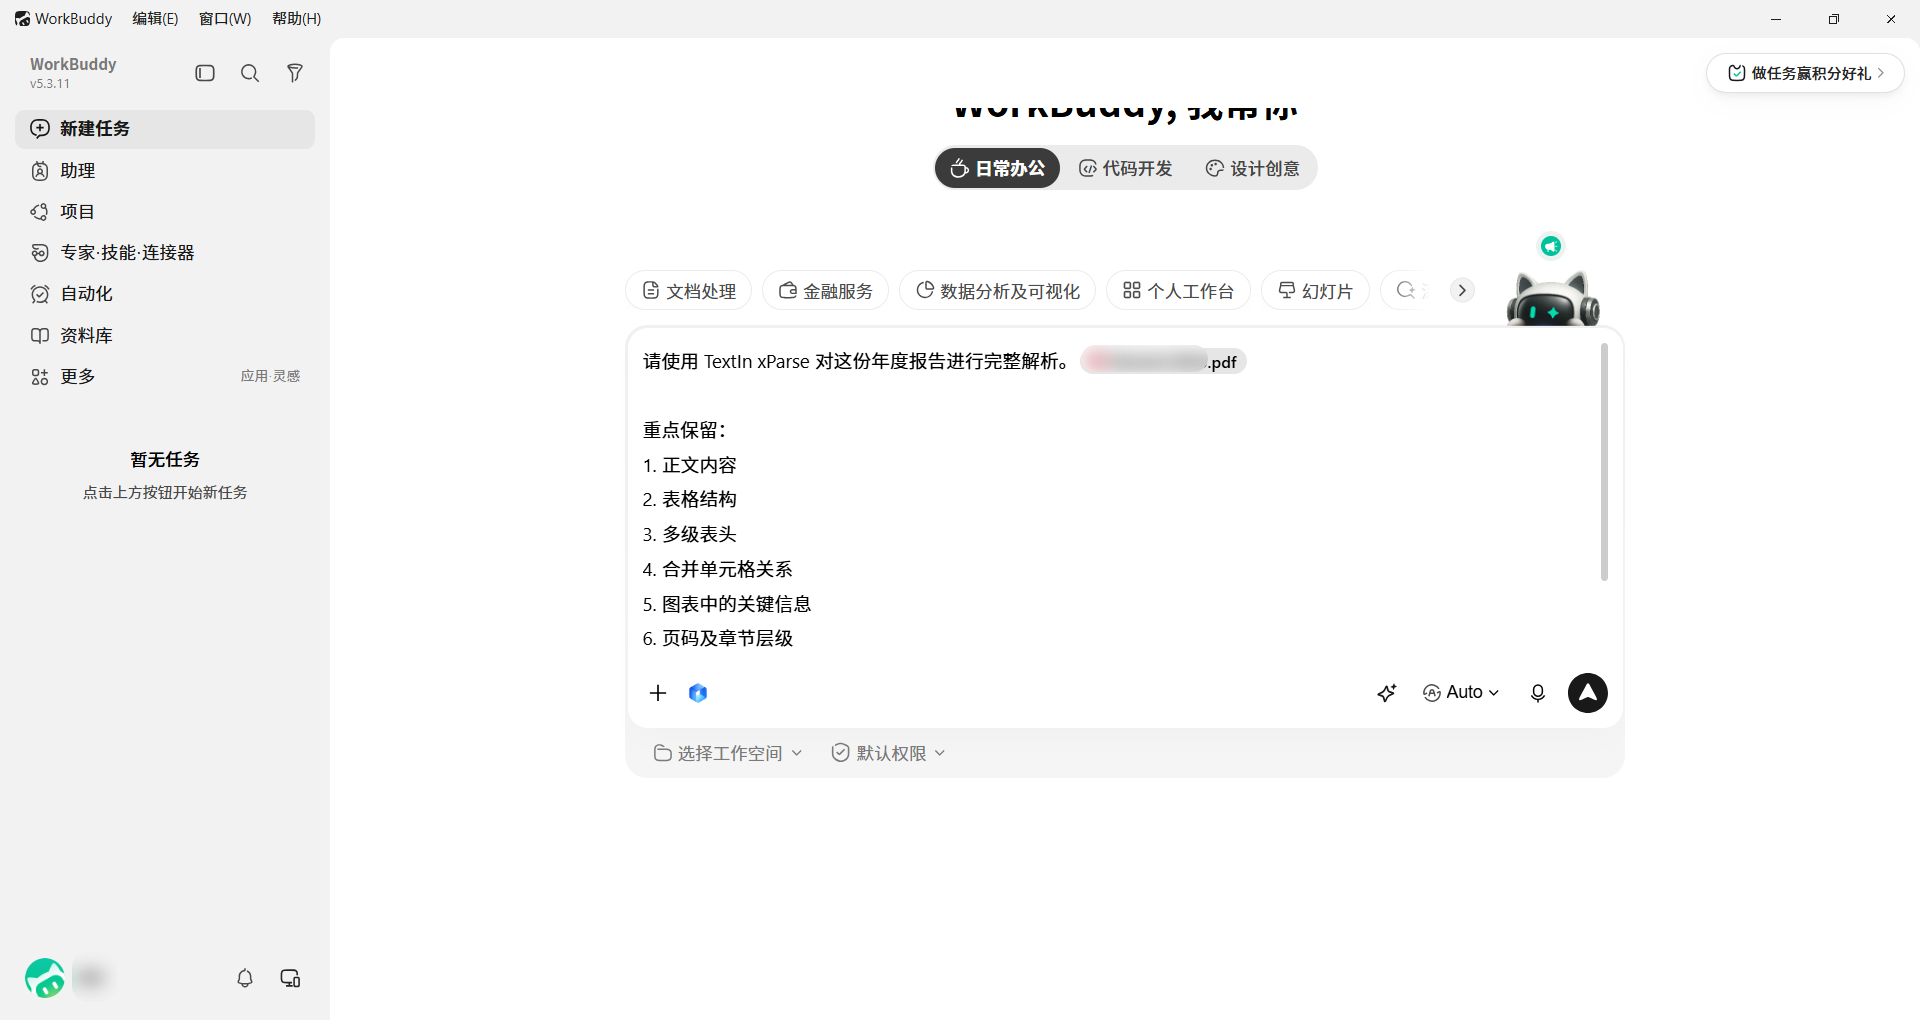
Task: Expand the 选择工作空间 dropdown
Action: (728, 753)
